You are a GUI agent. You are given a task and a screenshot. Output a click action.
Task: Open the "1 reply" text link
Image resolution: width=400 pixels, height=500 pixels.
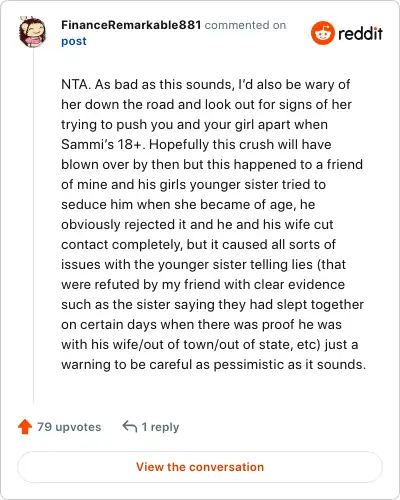coord(160,427)
